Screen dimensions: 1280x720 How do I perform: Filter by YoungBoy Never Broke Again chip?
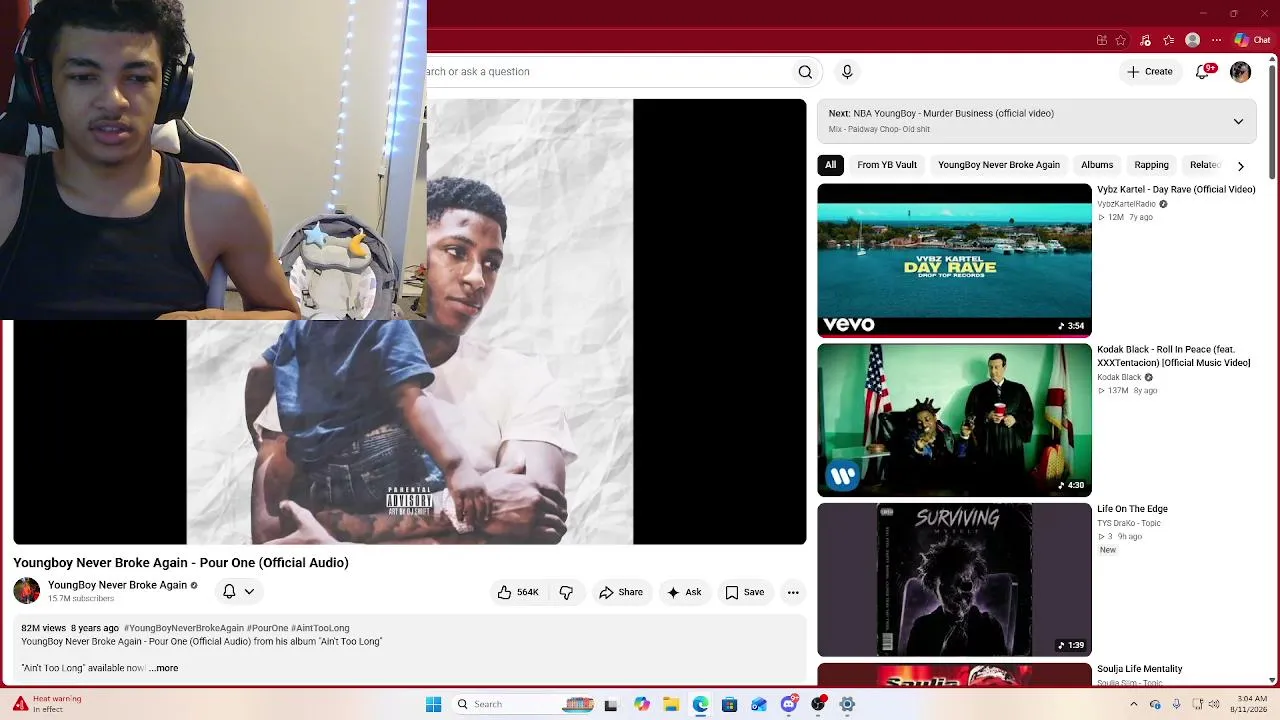(x=999, y=165)
